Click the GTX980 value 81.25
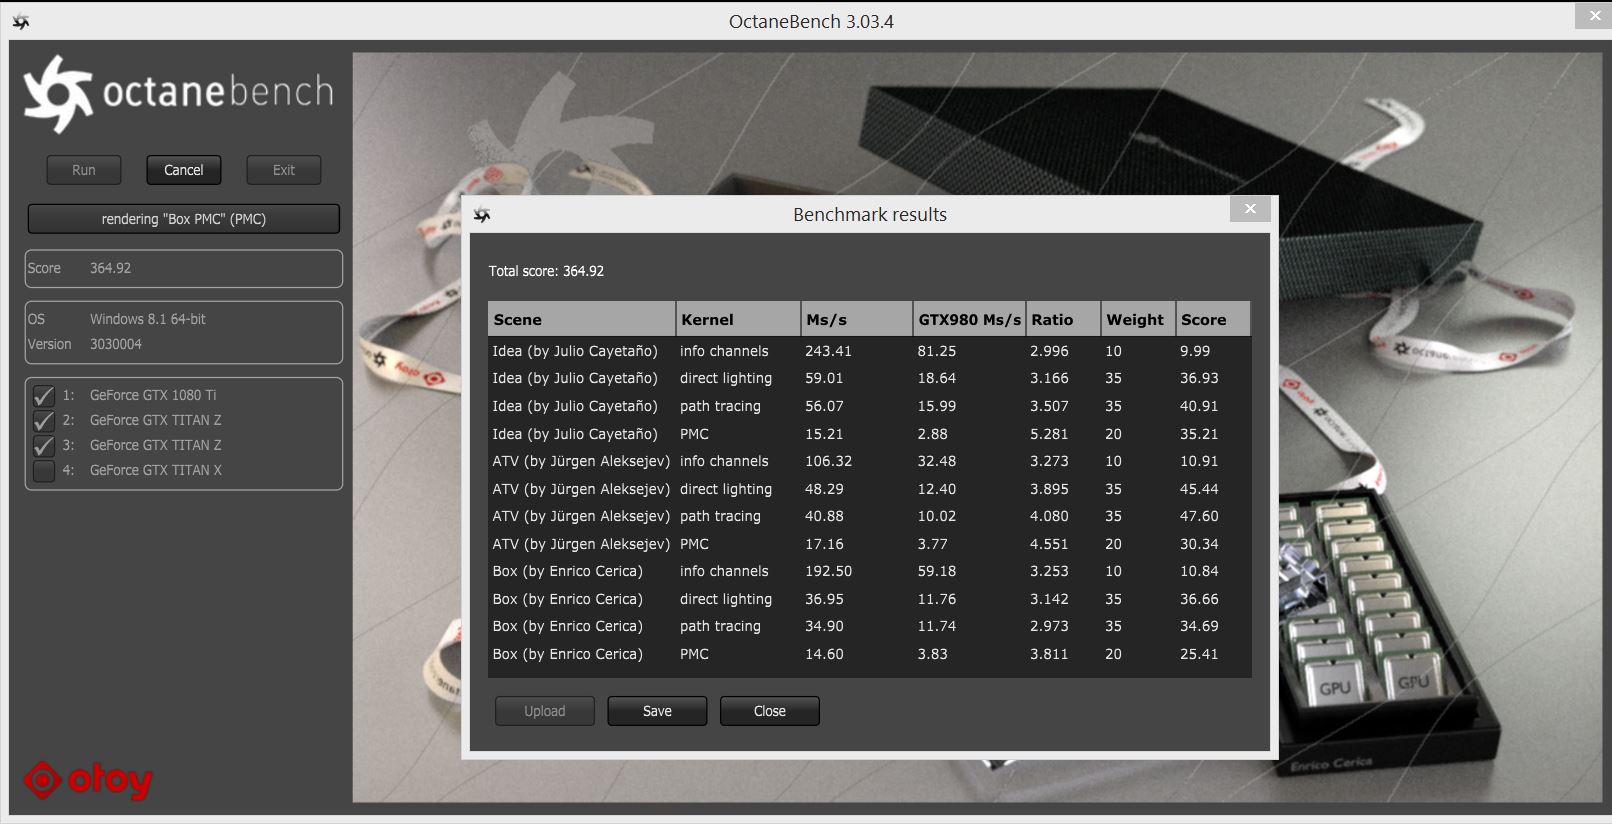The height and width of the screenshot is (824, 1612). click(x=936, y=351)
